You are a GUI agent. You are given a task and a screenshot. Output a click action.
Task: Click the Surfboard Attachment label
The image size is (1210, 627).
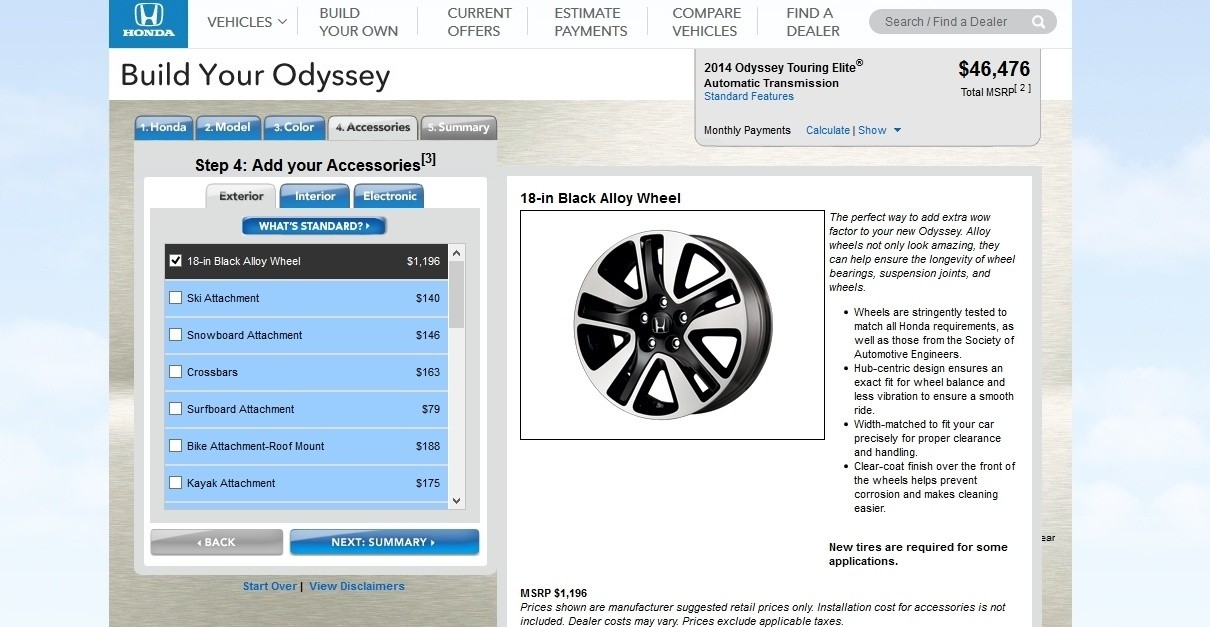coord(240,409)
